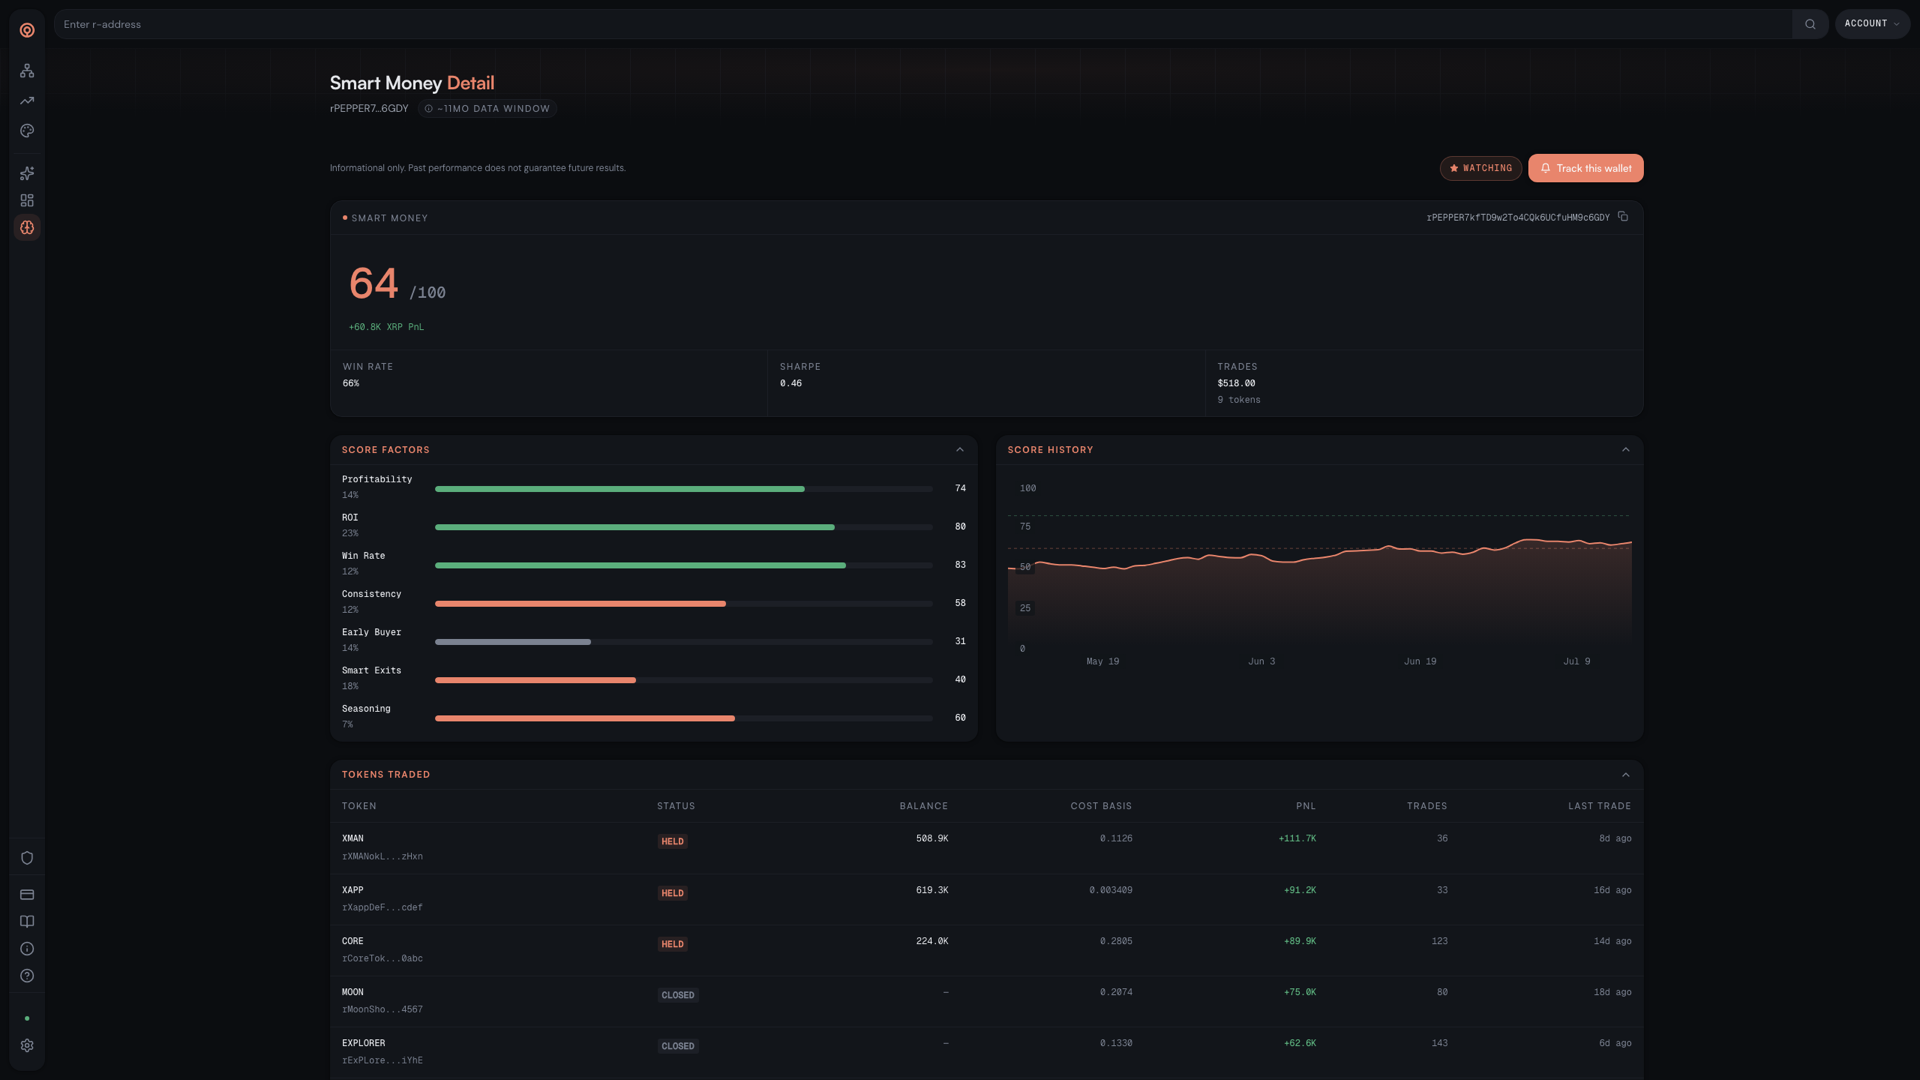Viewport: 1920px width, 1080px height.
Task: Click the Seasoning score bar
Action: (x=684, y=718)
